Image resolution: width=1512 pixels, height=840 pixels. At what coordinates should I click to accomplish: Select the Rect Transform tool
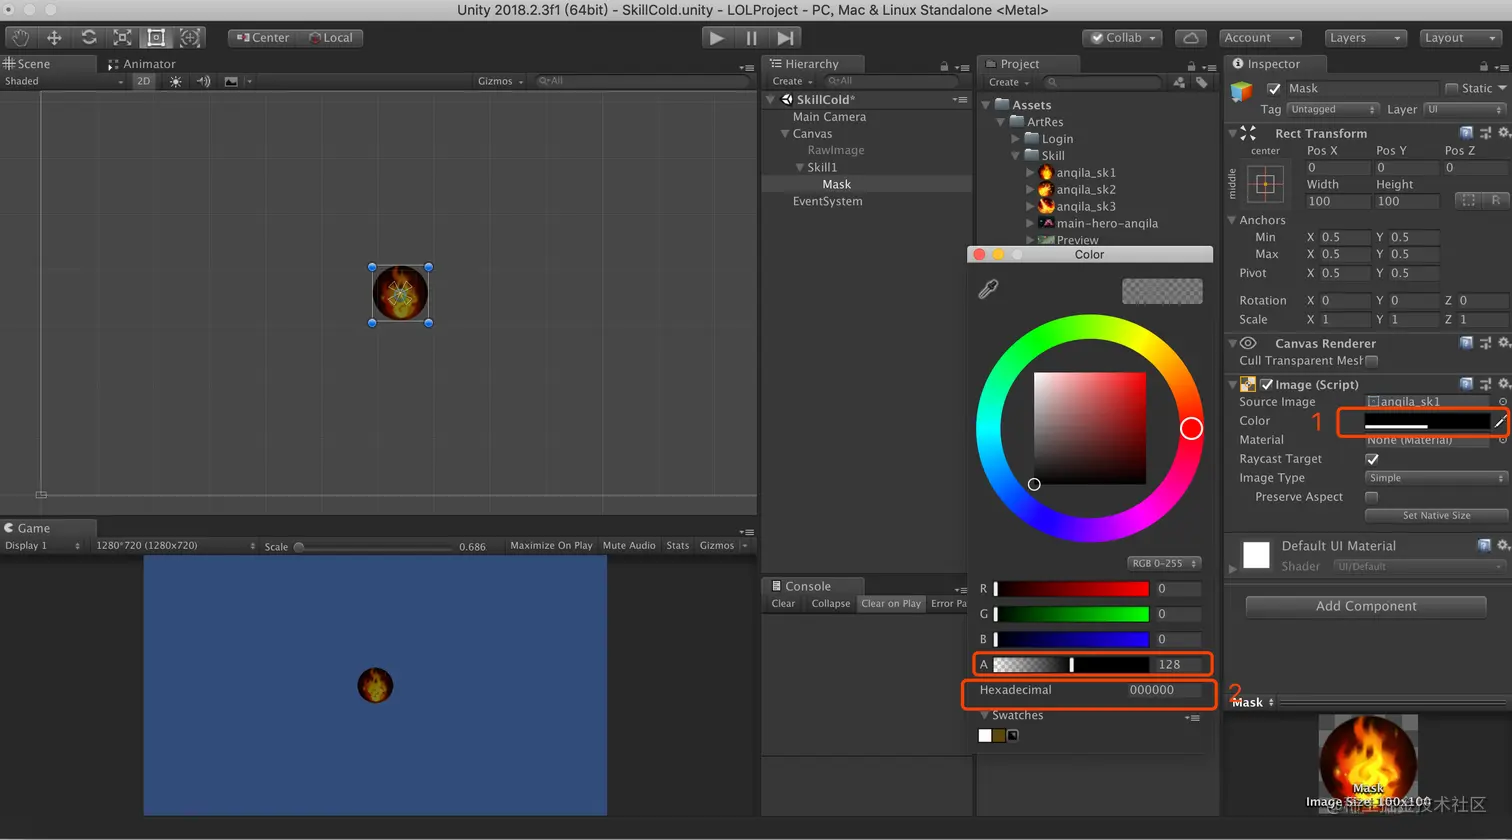click(x=156, y=38)
